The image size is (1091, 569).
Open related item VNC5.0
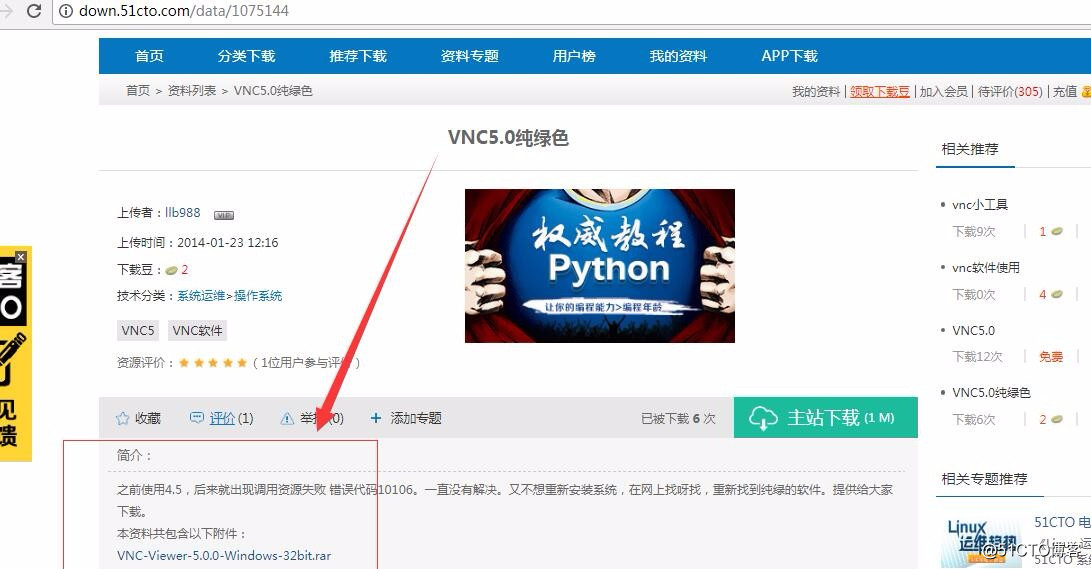tap(973, 330)
